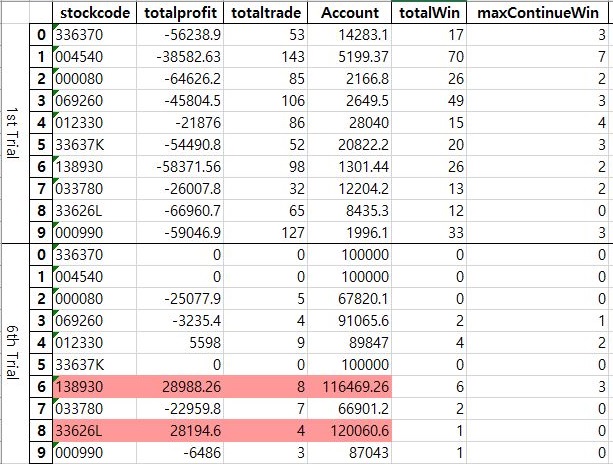613x464 pixels.
Task: Select the highlighted stockcode cell 33626L
Action: click(x=94, y=431)
